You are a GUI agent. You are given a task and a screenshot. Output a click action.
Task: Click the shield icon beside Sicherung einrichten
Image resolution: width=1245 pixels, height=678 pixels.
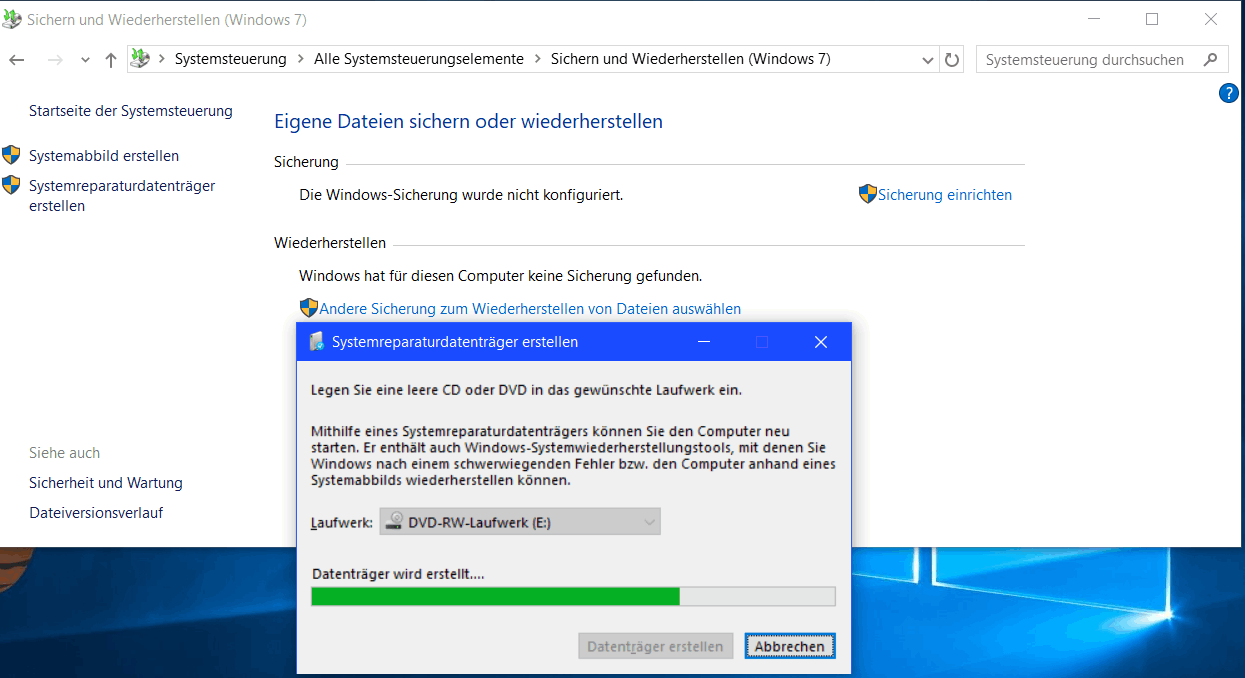click(x=868, y=194)
